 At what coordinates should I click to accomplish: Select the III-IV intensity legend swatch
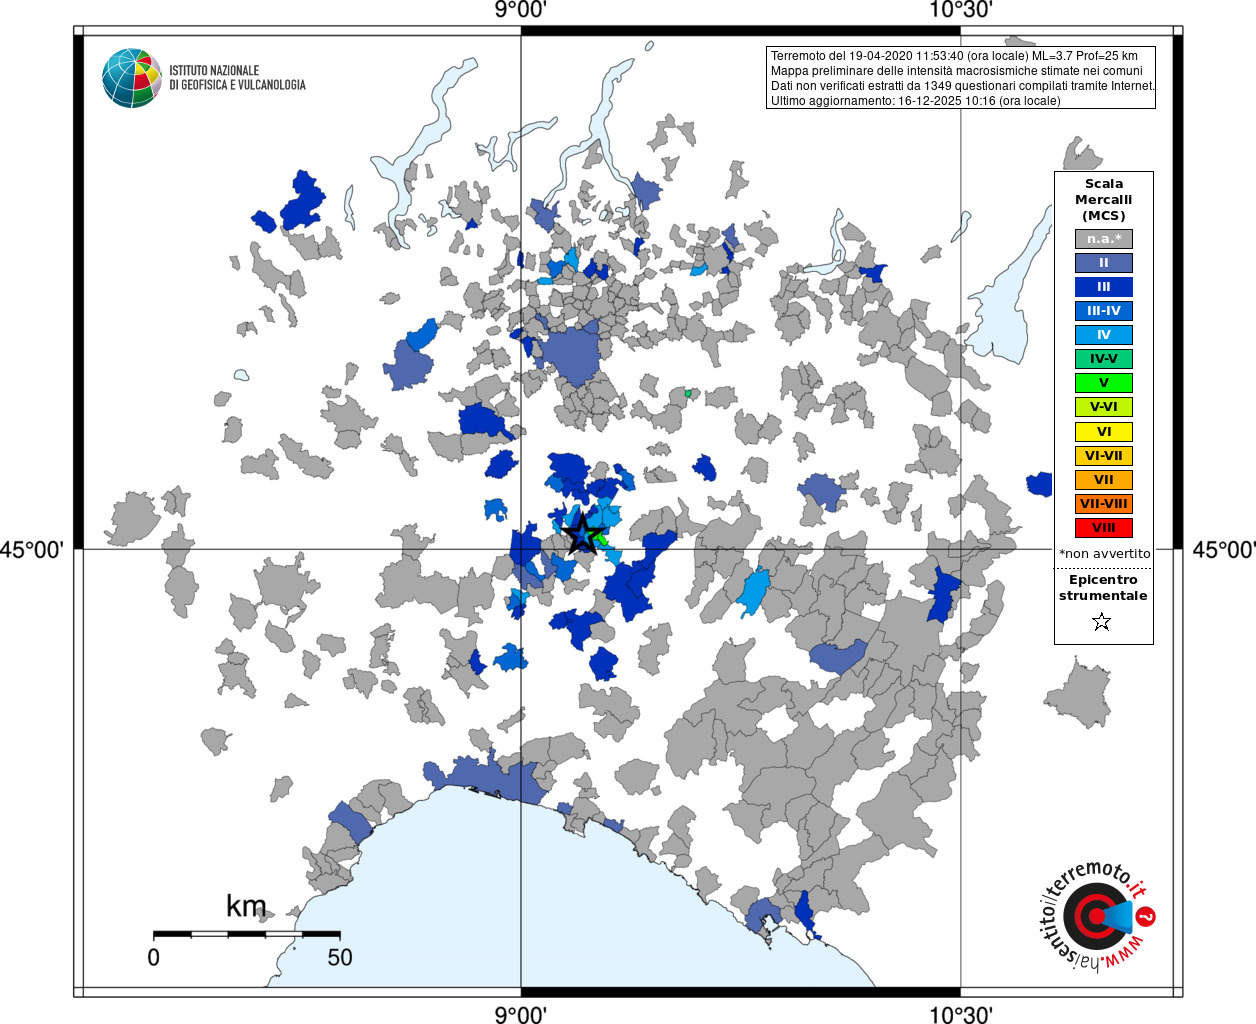click(x=1104, y=311)
